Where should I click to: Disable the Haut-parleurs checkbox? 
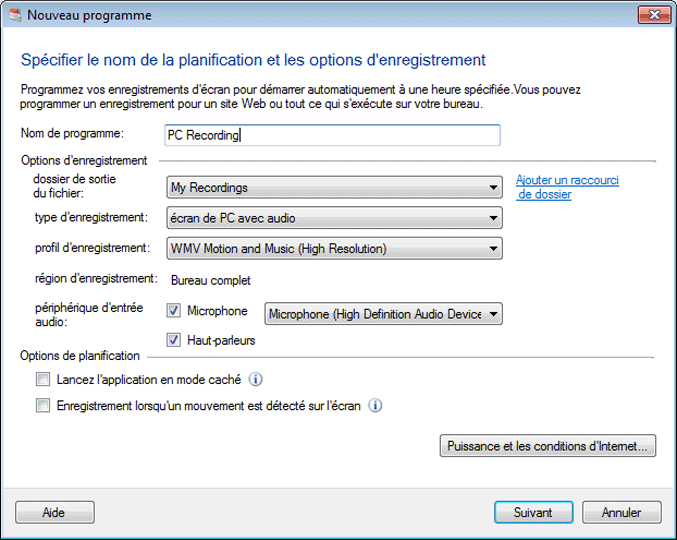point(175,340)
